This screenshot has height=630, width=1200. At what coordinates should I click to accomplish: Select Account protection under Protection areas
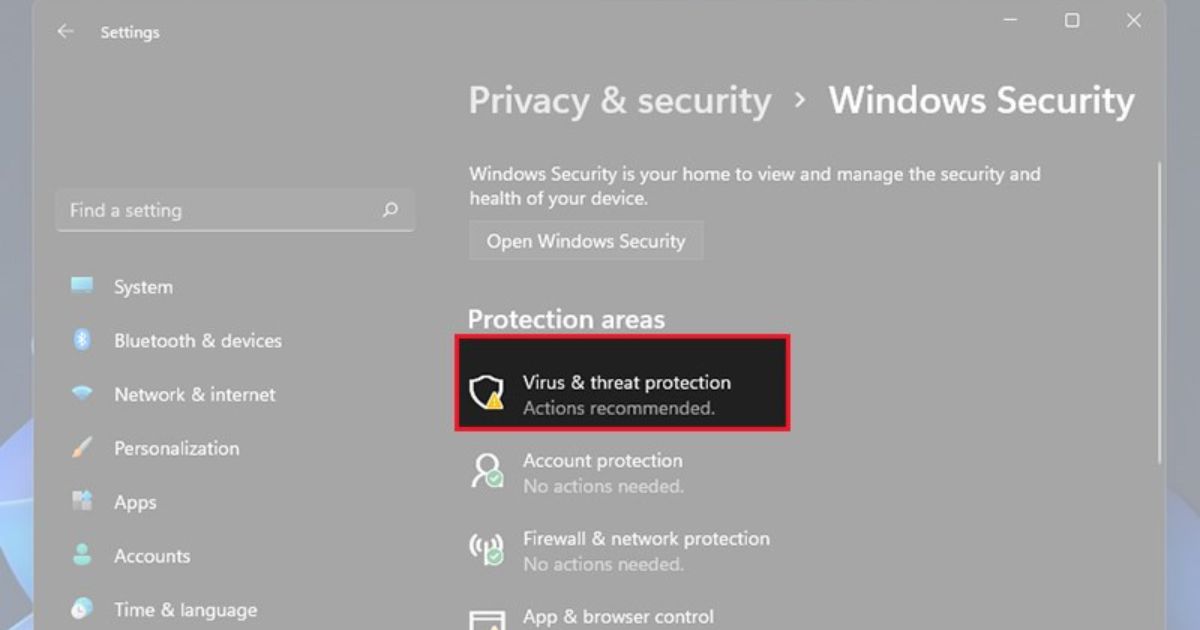602,470
